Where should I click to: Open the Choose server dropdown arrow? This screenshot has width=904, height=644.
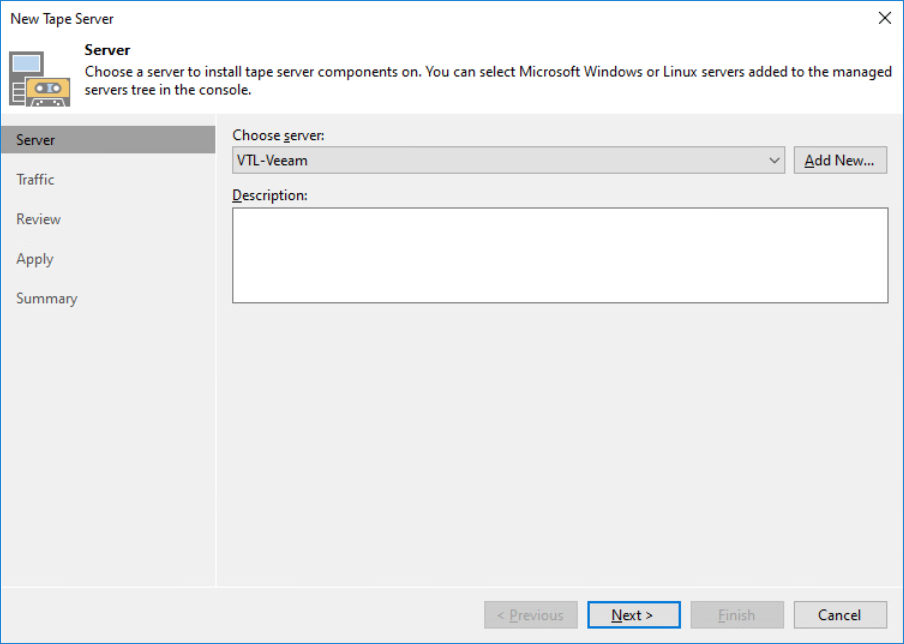point(774,160)
